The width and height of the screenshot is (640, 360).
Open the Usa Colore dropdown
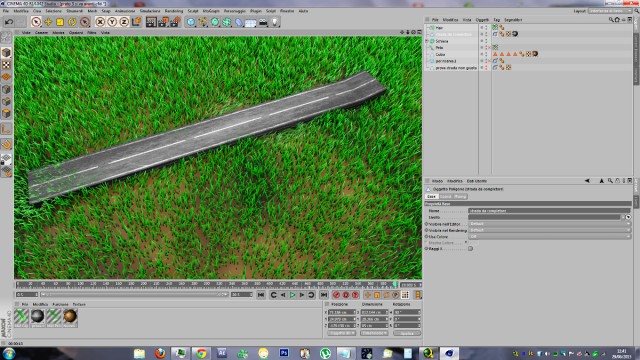click(549, 236)
